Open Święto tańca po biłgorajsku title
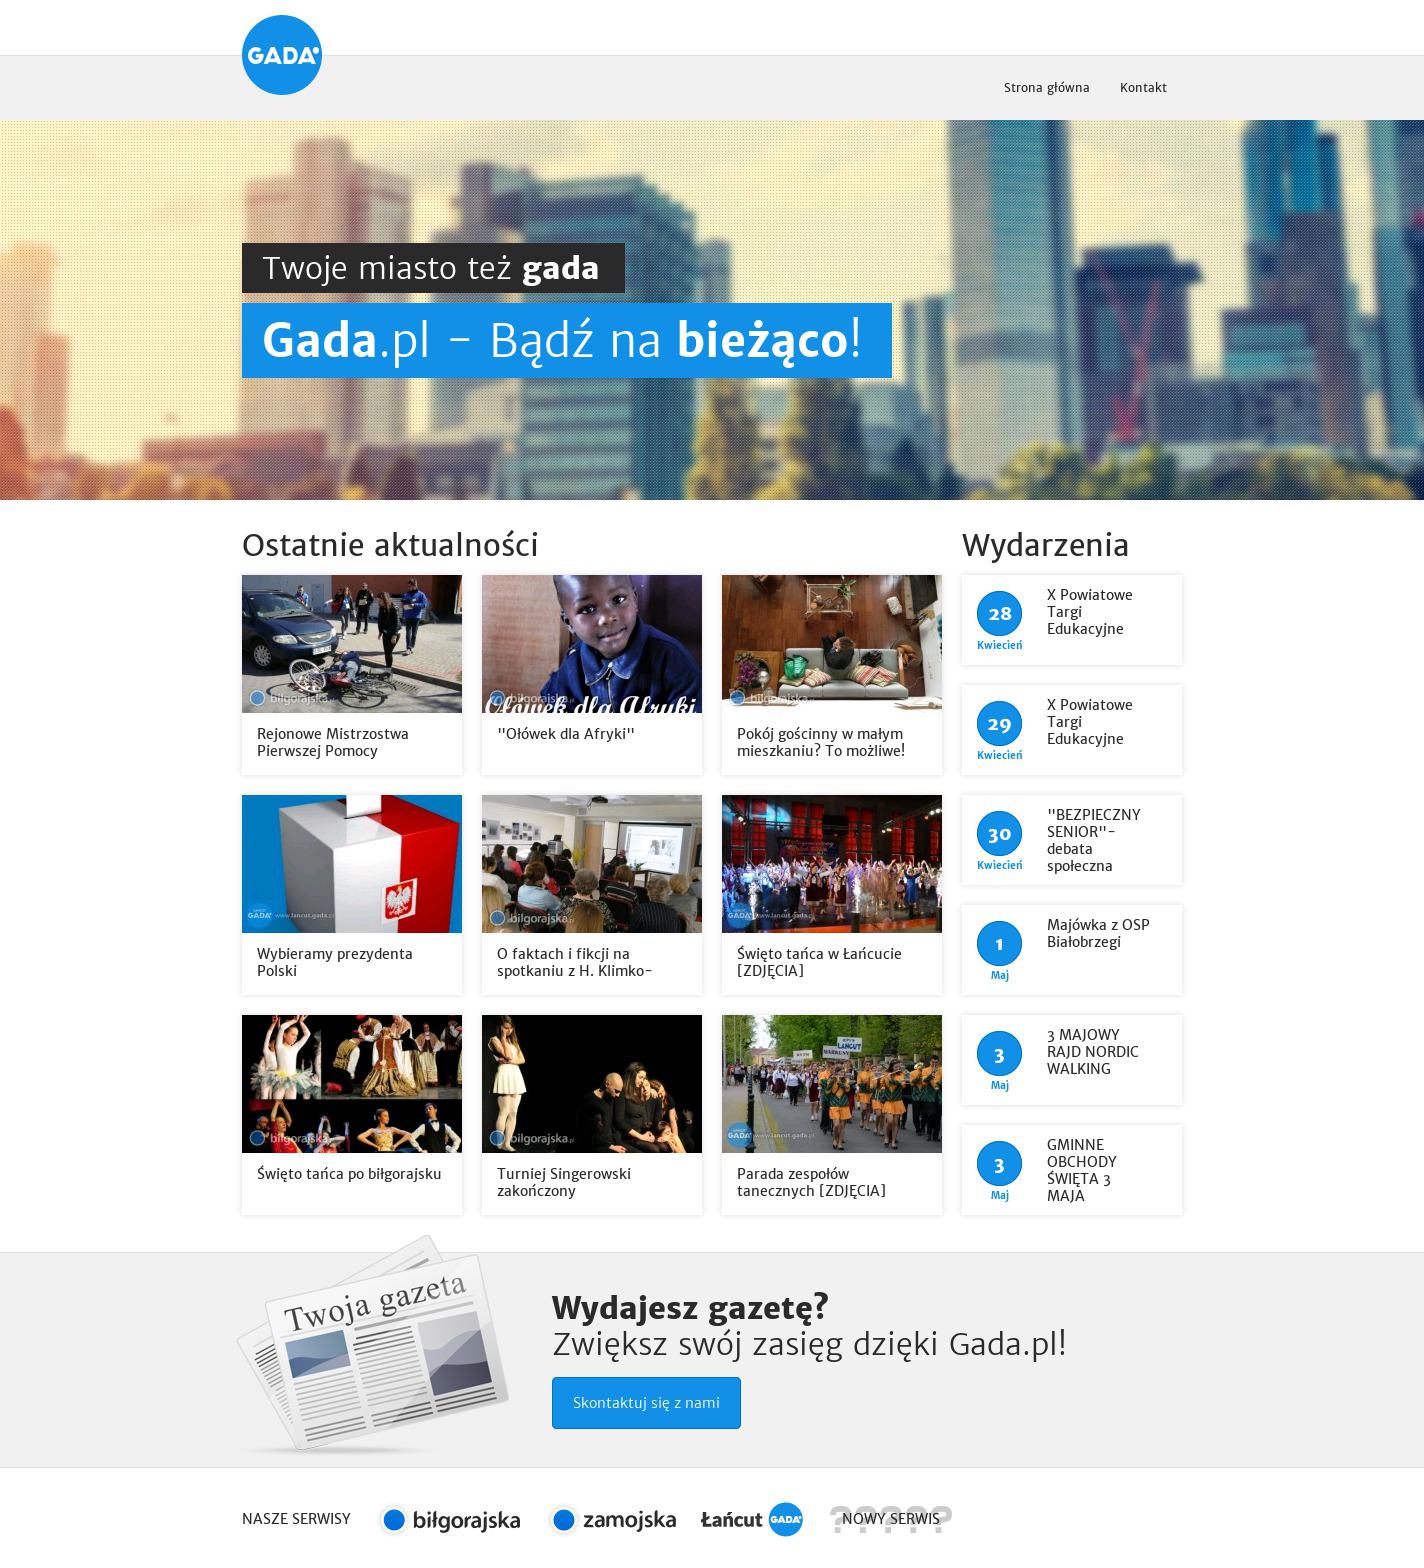Image resolution: width=1424 pixels, height=1568 pixels. tap(349, 1174)
